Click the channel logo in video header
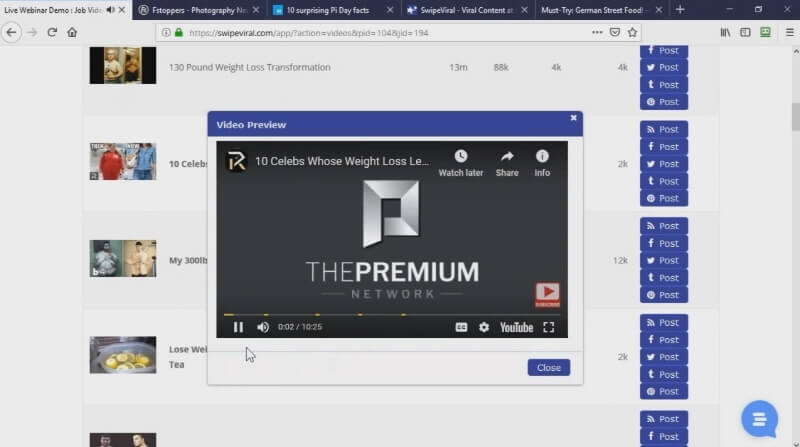Image resolution: width=800 pixels, height=447 pixels. (x=236, y=161)
